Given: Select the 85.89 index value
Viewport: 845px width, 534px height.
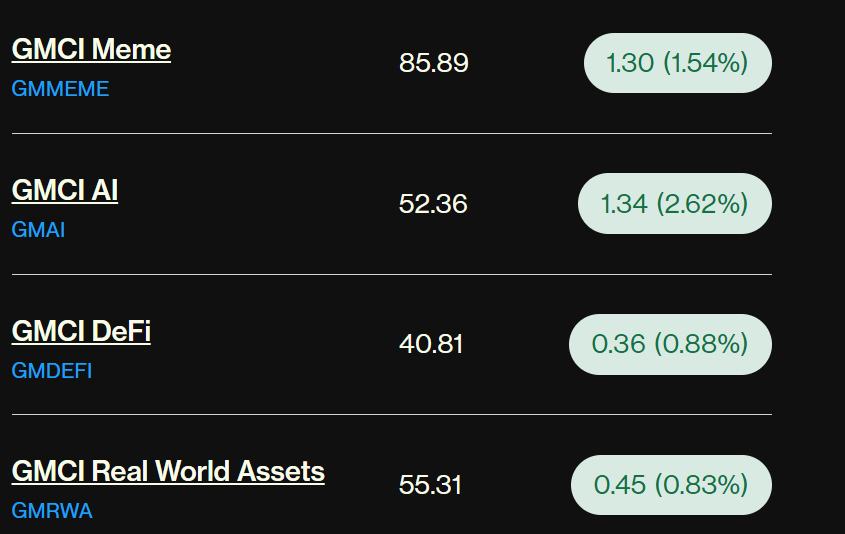Looking at the screenshot, I should point(434,63).
